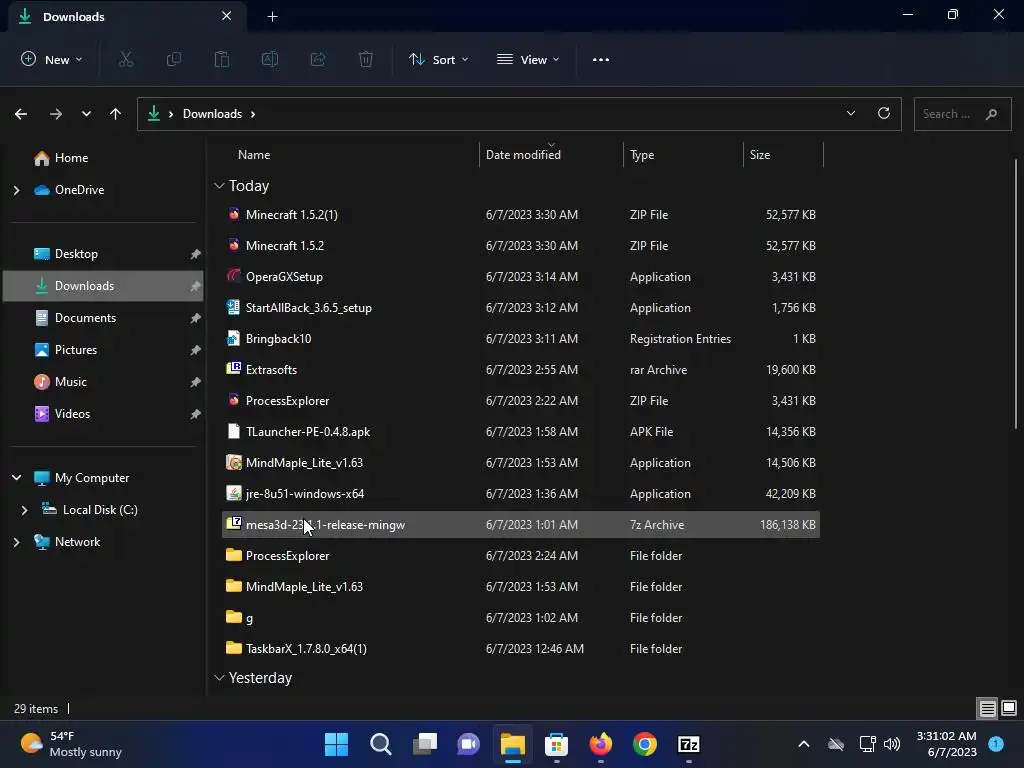
Task: Click the OneDrive cloud tray icon
Action: [x=836, y=744]
